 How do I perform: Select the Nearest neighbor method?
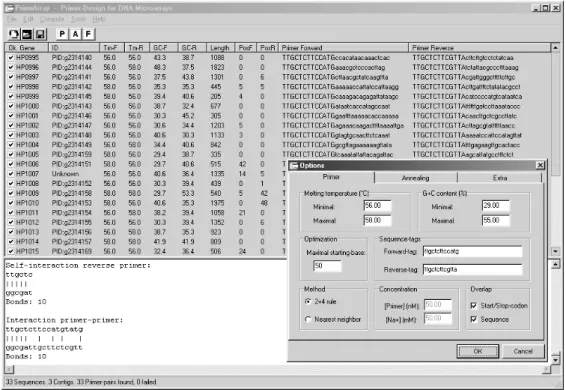coord(308,319)
